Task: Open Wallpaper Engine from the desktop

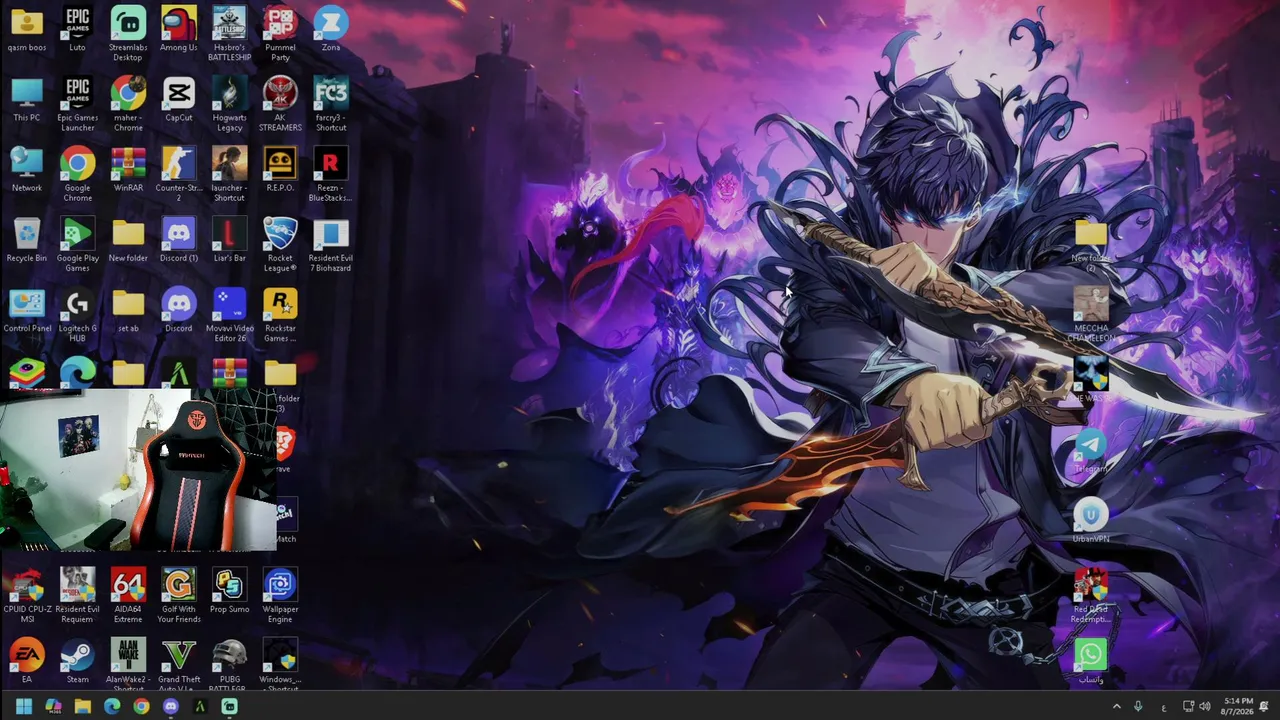Action: click(280, 596)
